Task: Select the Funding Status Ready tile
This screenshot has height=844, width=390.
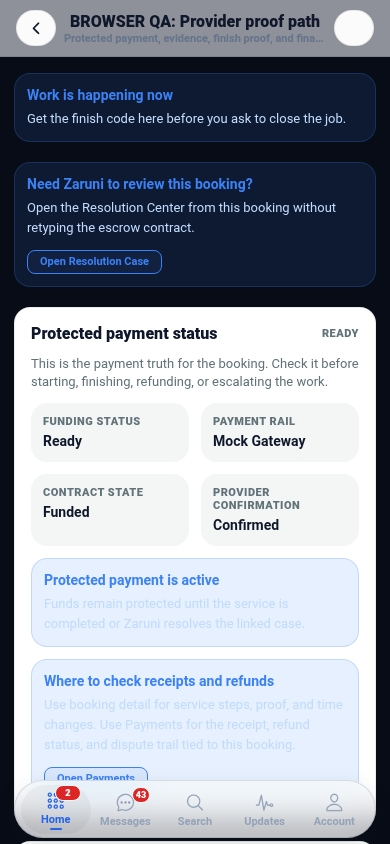Action: tap(110, 432)
